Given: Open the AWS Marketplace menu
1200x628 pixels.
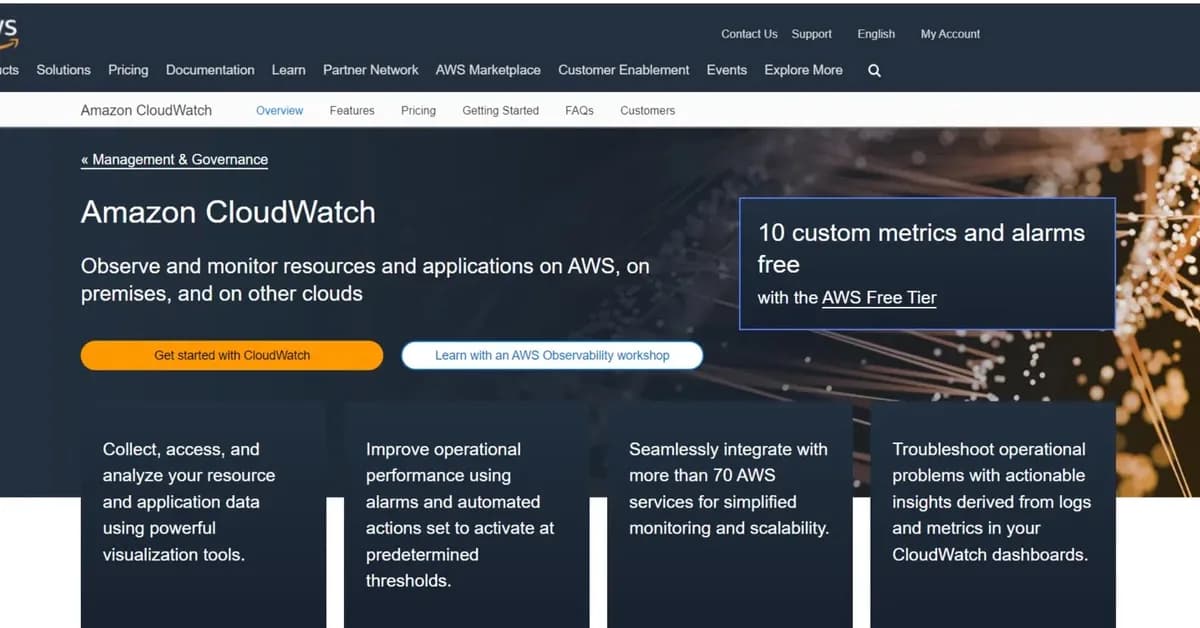Looking at the screenshot, I should 488,70.
